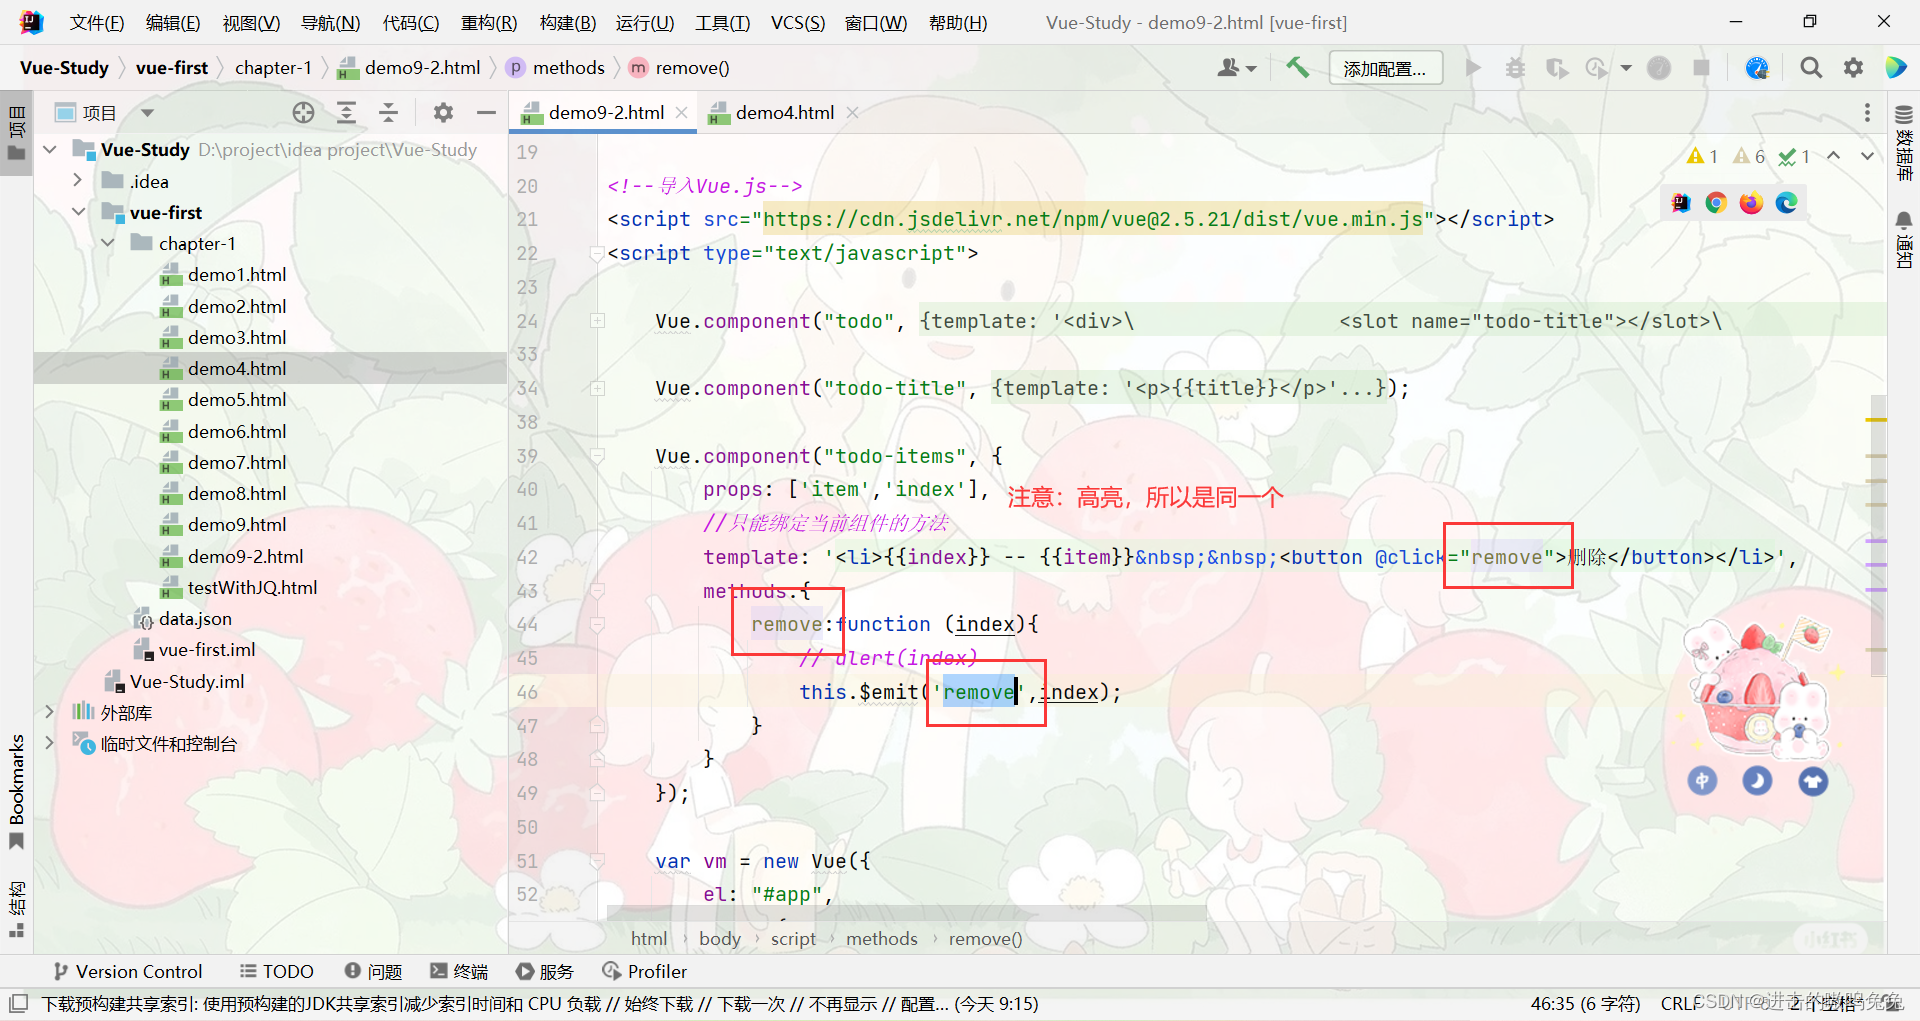This screenshot has height=1021, width=1920.
Task: Click the Run with Coverage icon
Action: pyautogui.click(x=1556, y=68)
